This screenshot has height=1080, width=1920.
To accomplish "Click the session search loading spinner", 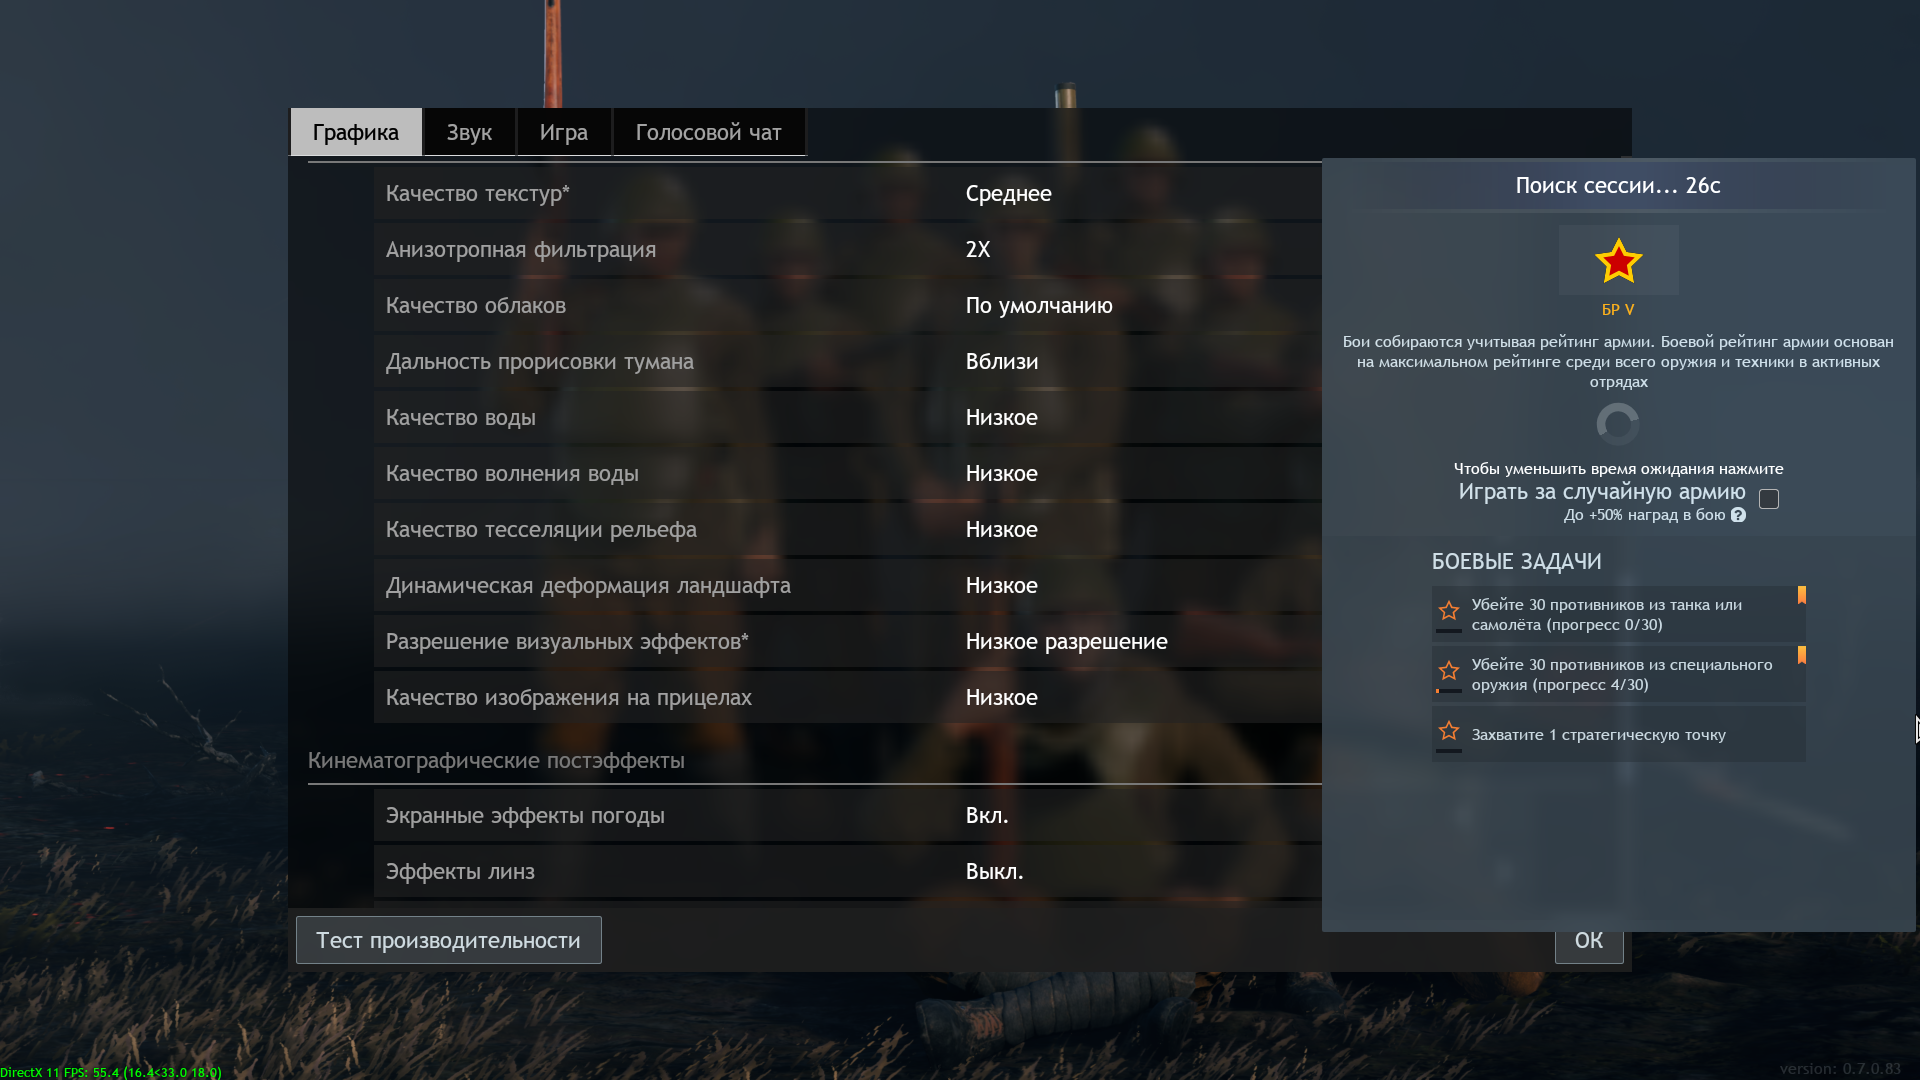I will pos(1618,424).
